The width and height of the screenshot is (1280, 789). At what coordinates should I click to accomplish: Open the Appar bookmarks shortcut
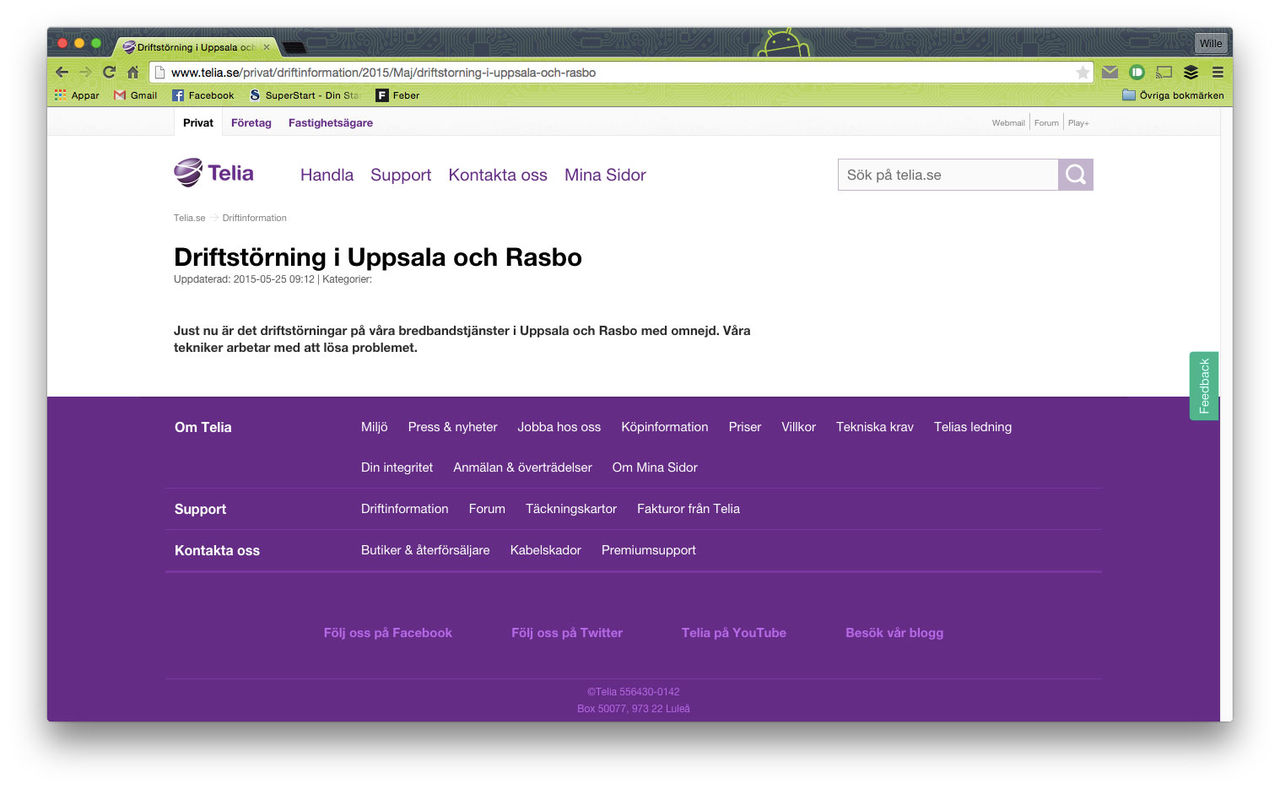pos(77,95)
